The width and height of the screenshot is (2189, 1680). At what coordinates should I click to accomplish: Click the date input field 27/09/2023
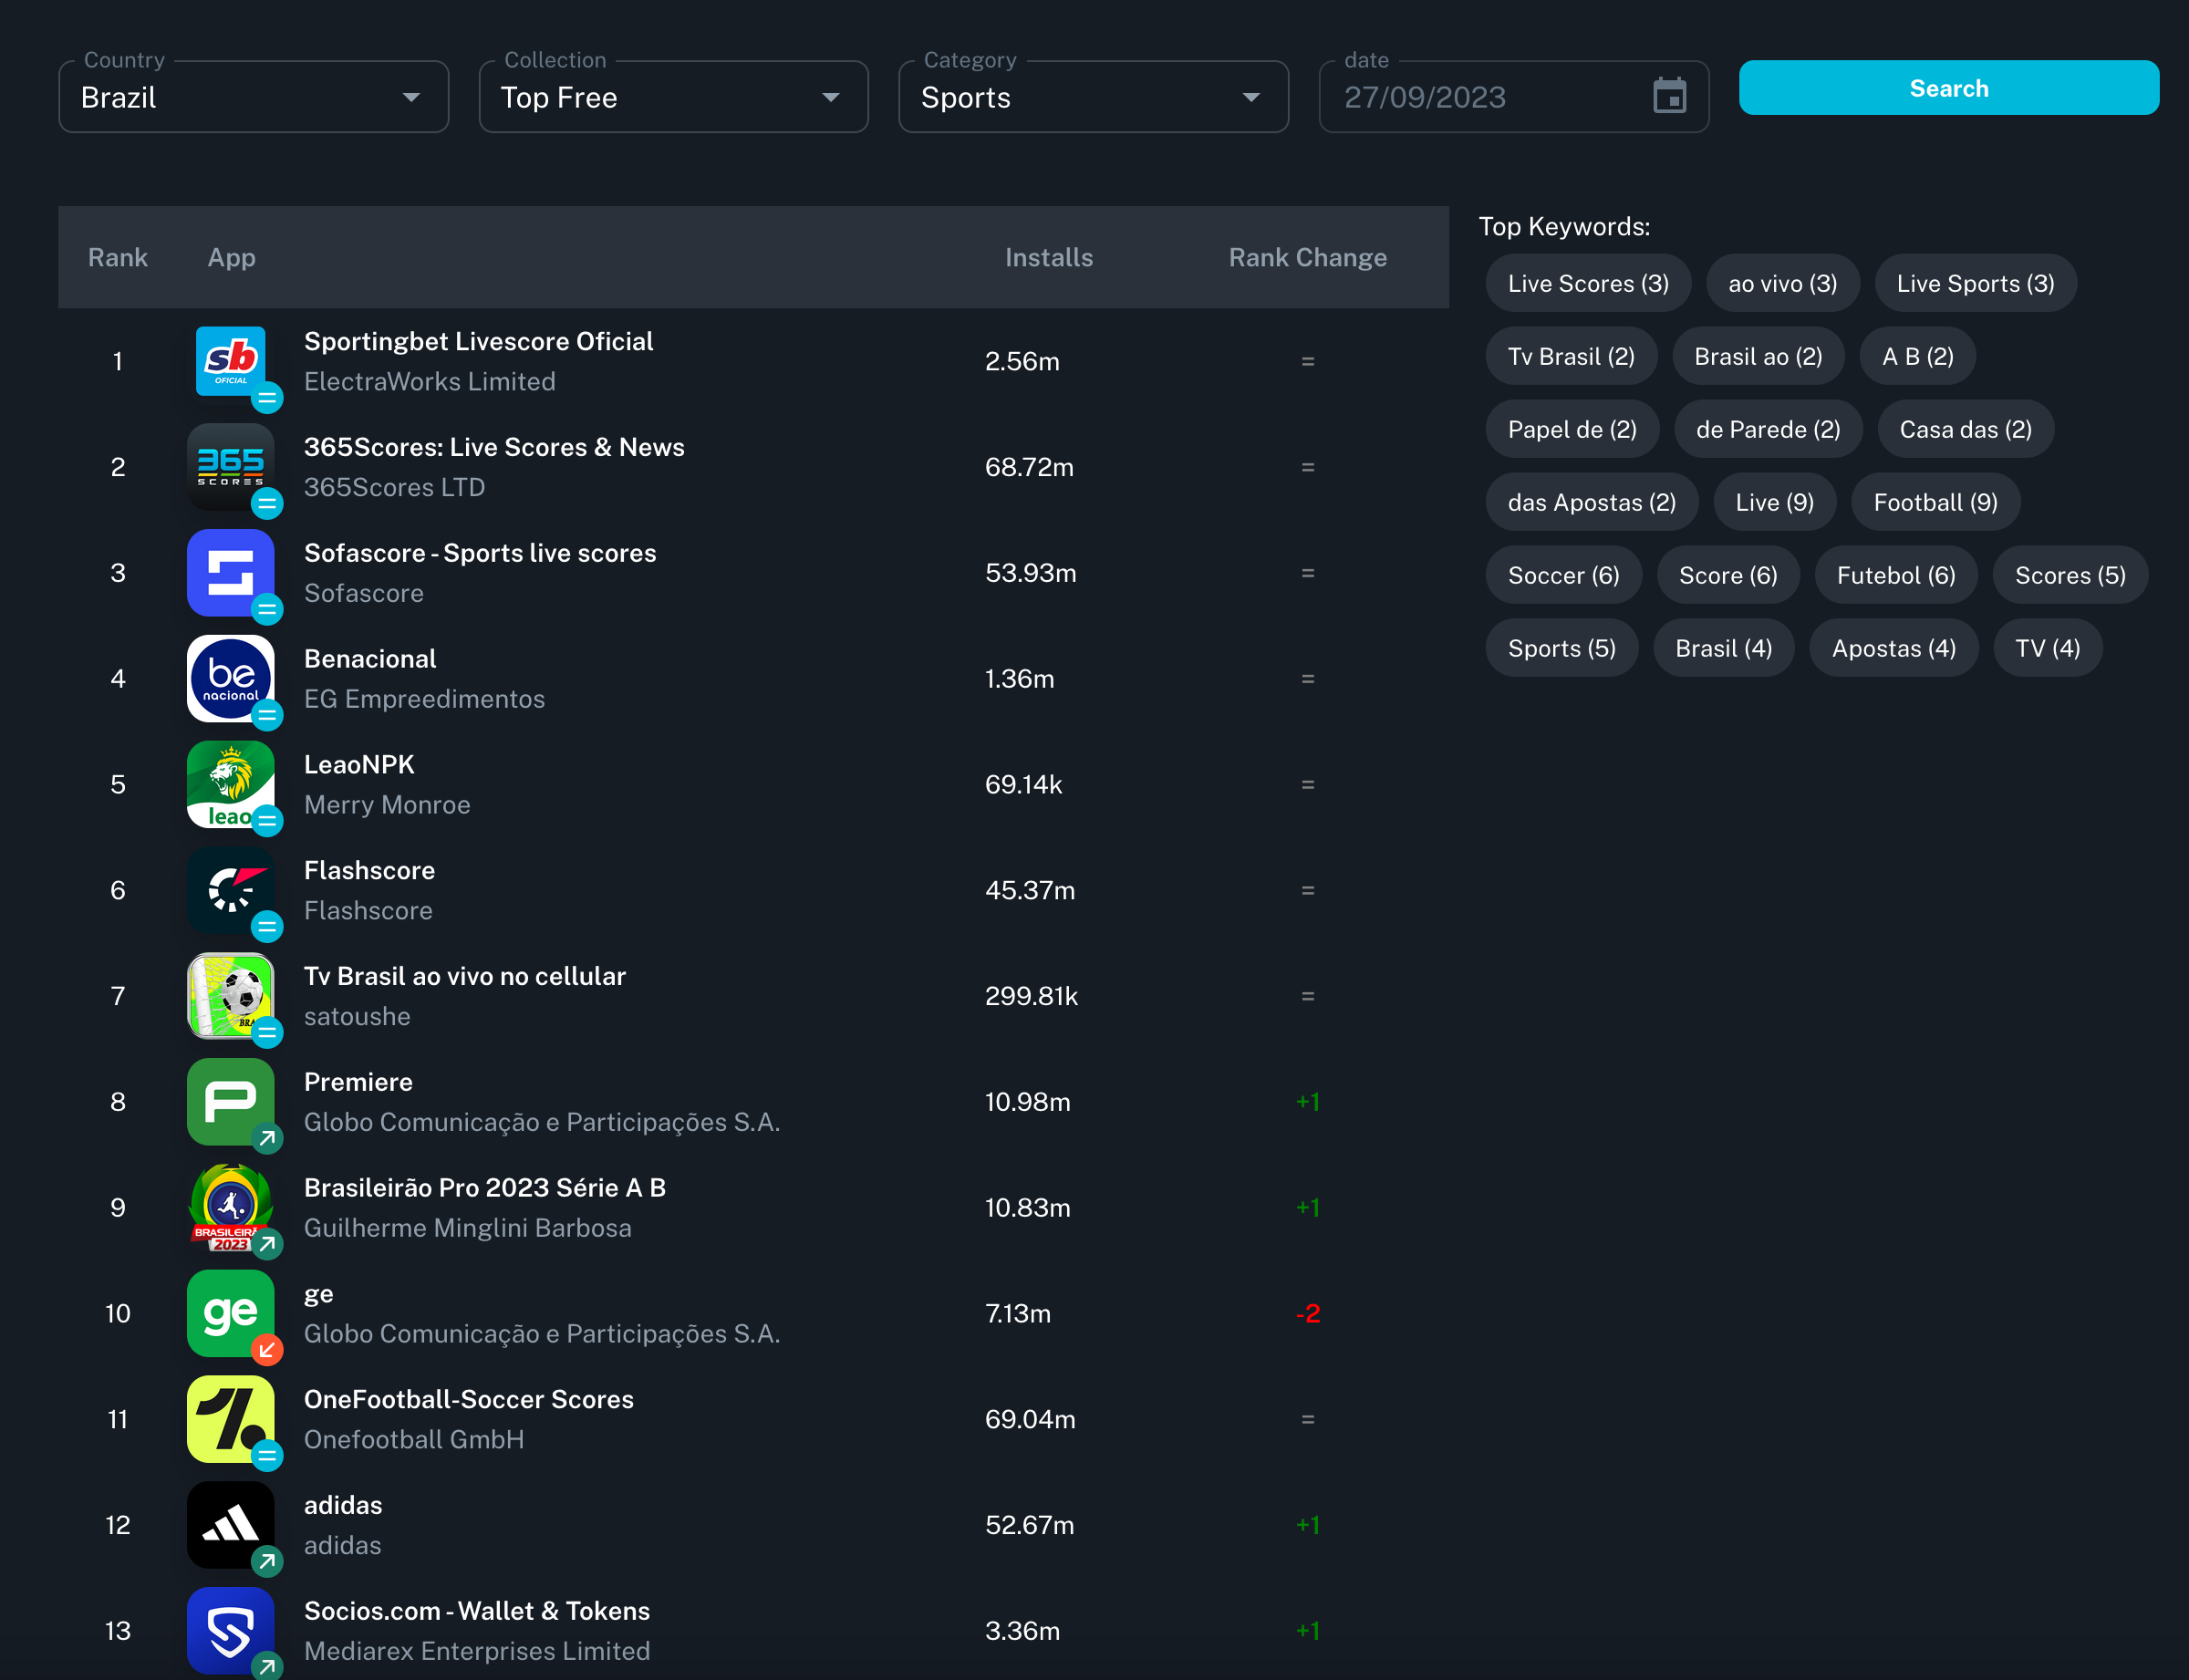[1514, 97]
